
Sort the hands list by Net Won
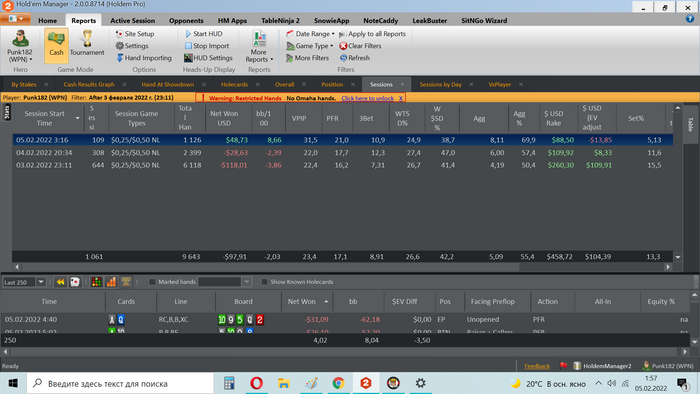click(x=307, y=302)
